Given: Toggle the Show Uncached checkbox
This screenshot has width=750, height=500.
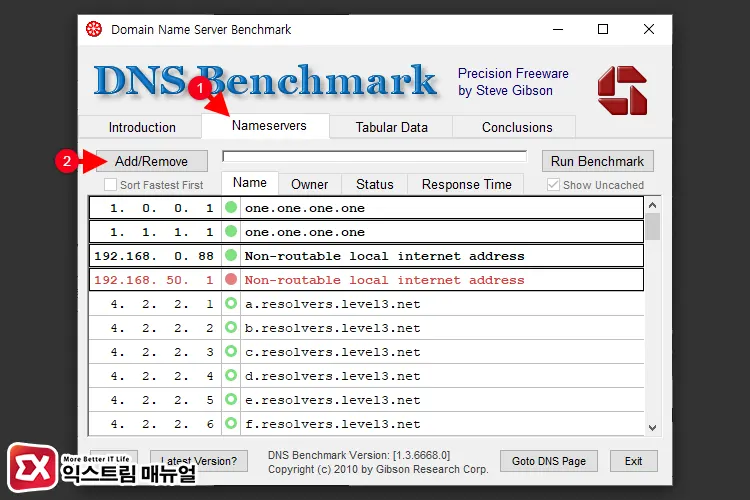Looking at the screenshot, I should coord(554,185).
